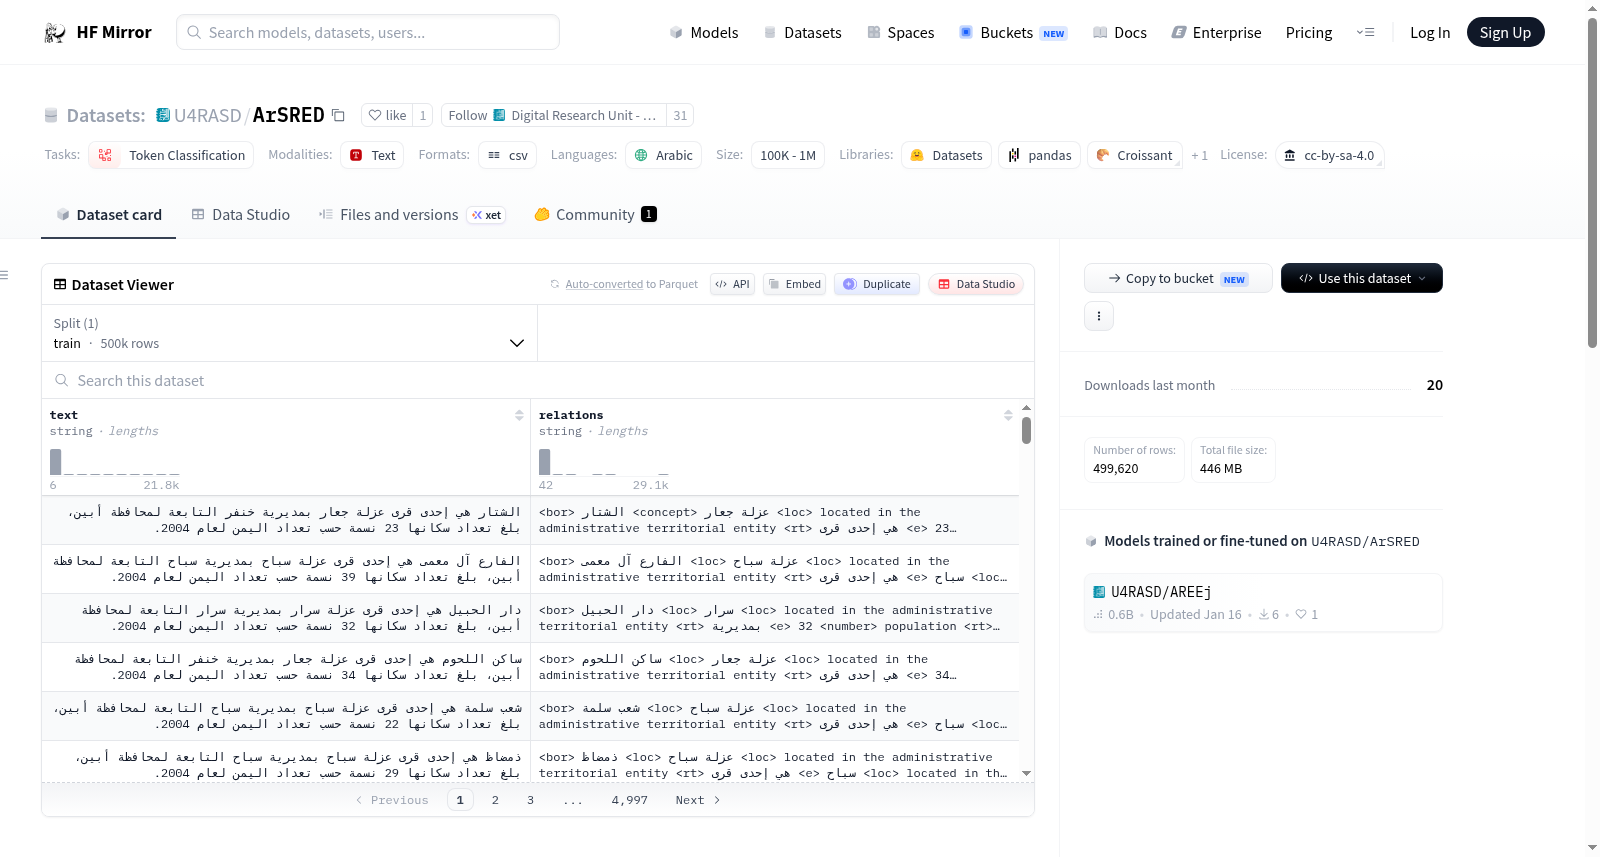Click the API button in Dataset Viewer

click(732, 284)
